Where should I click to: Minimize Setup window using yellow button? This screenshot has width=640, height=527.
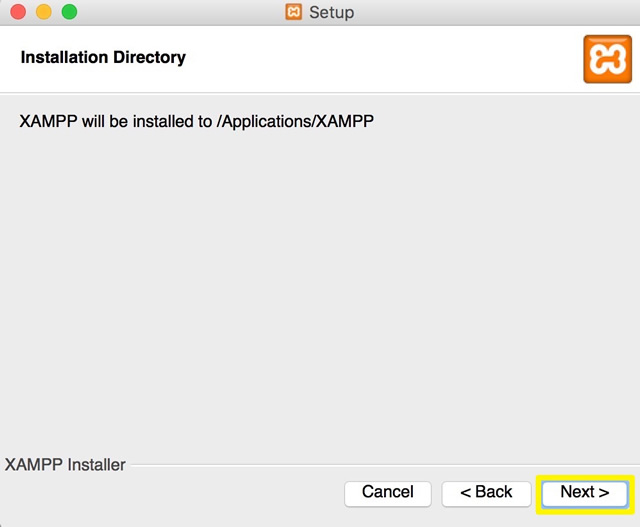pos(44,12)
